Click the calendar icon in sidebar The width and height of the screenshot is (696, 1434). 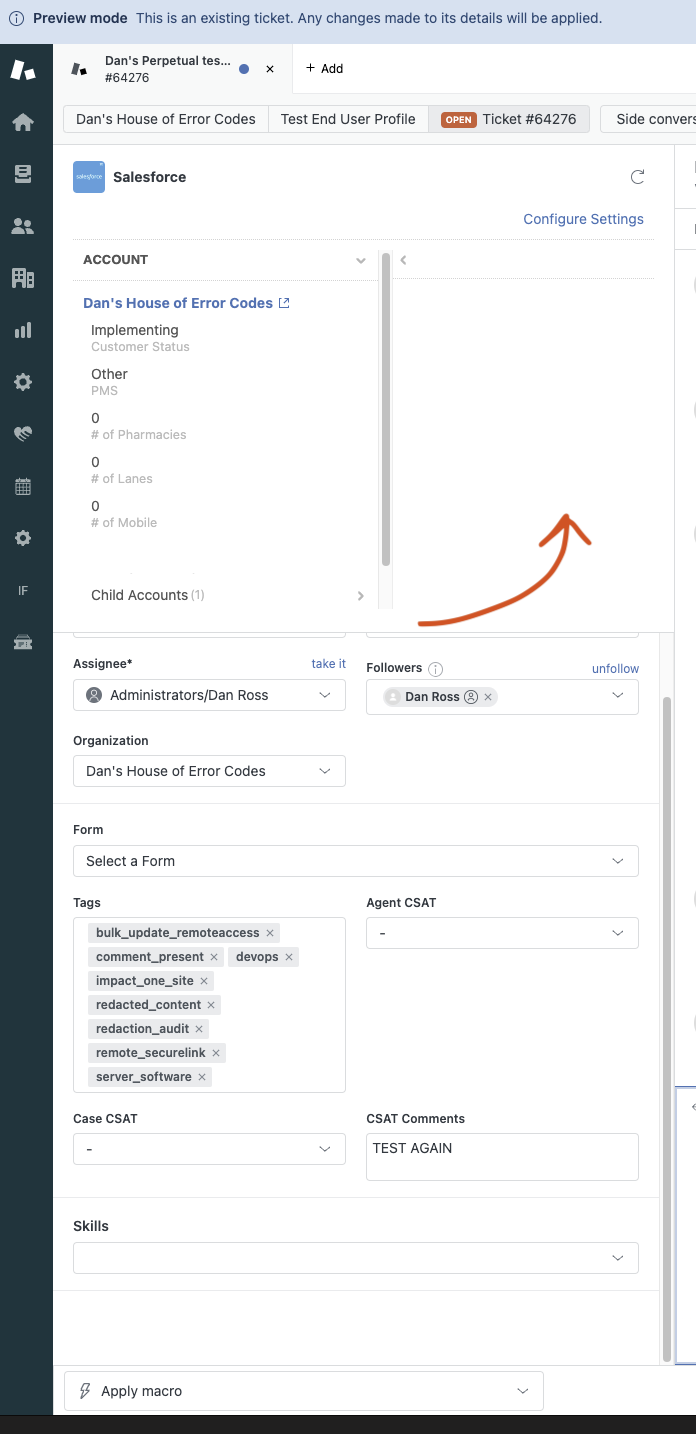click(23, 487)
